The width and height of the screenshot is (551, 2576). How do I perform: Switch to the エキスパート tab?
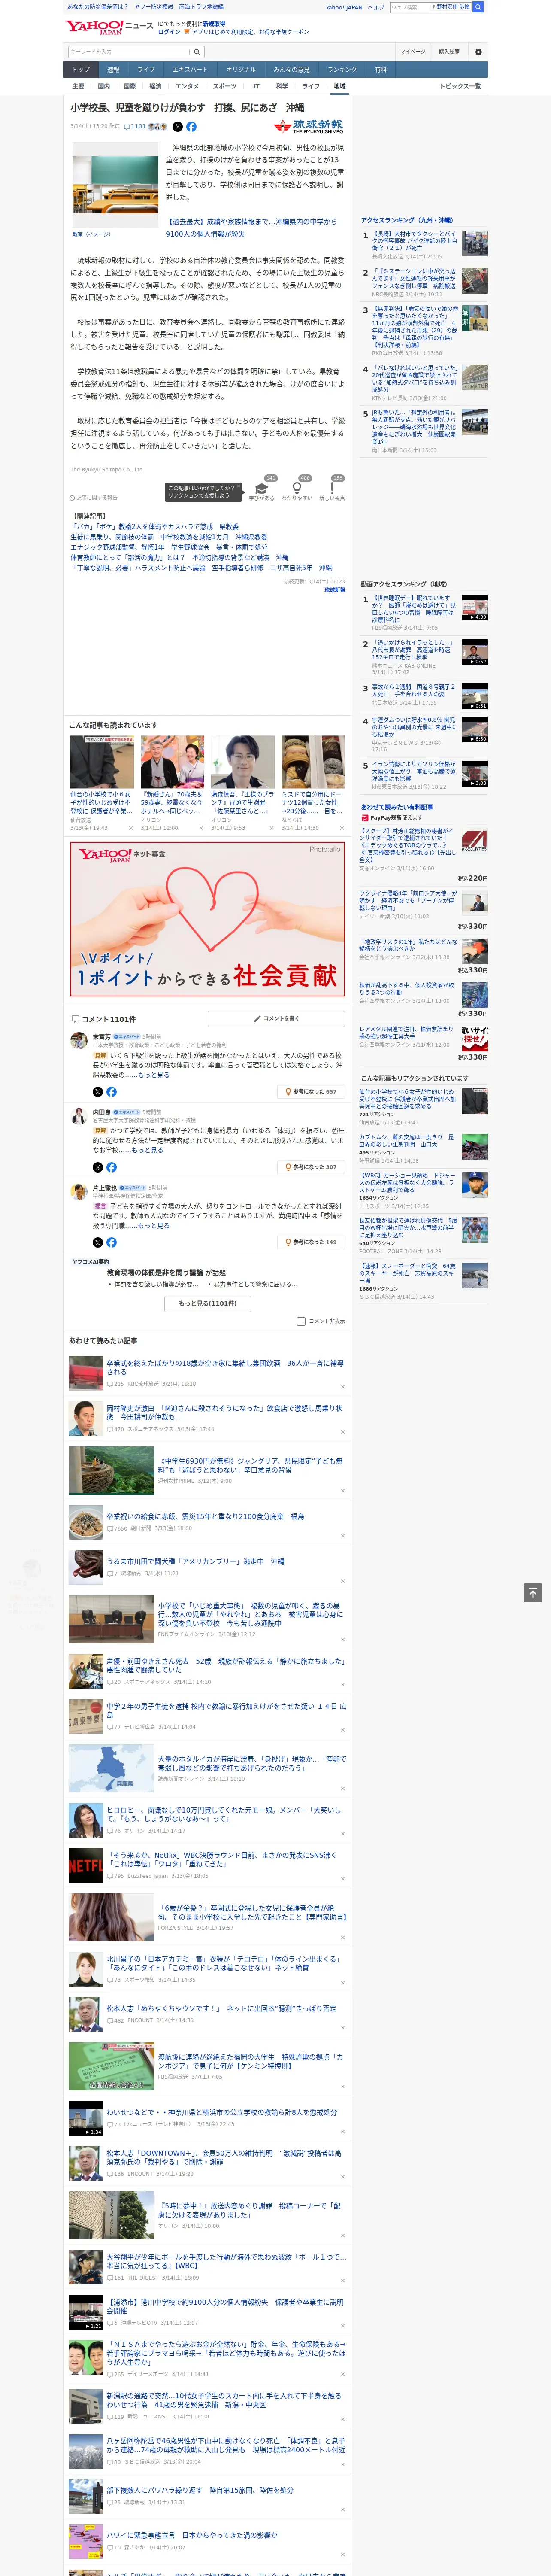[x=190, y=70]
